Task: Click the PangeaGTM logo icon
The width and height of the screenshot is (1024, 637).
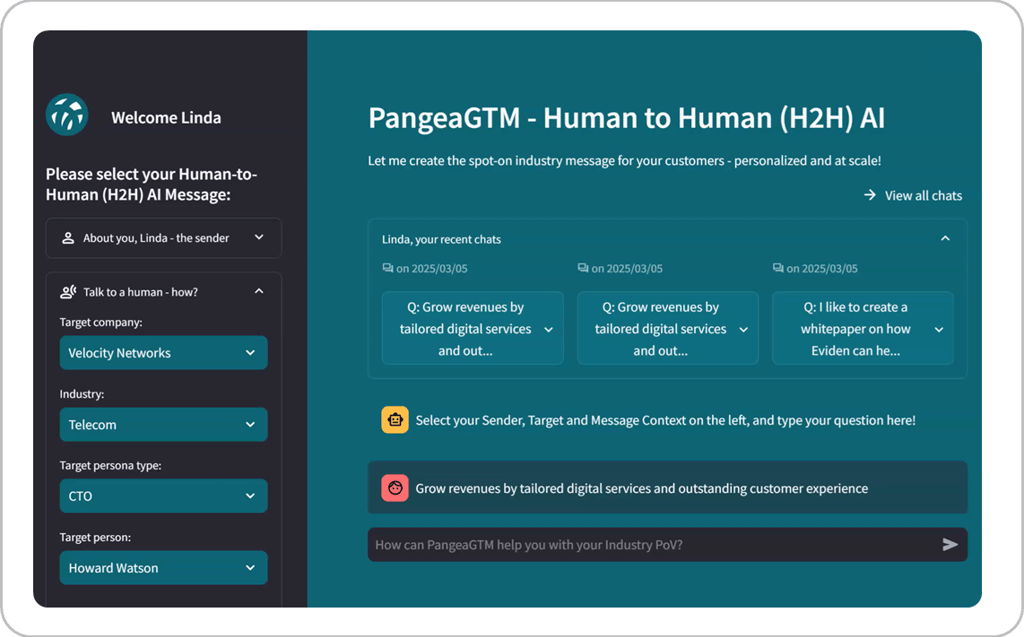Action: coord(67,115)
